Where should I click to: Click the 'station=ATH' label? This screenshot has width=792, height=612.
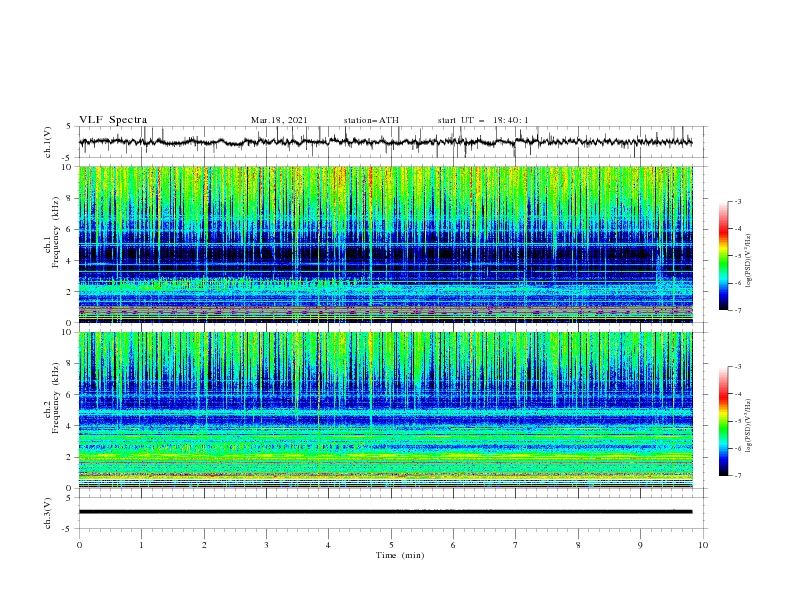[371, 120]
